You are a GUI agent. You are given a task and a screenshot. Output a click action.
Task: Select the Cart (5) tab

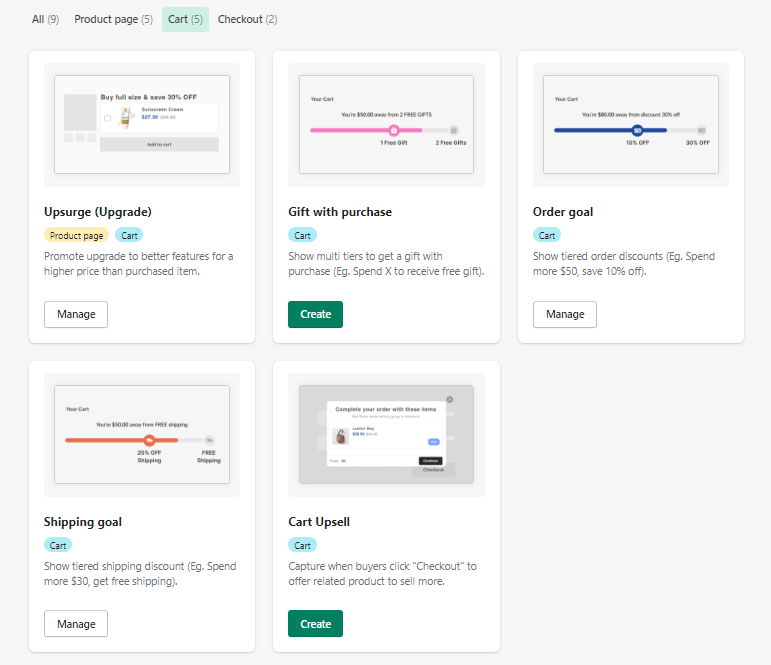(185, 19)
